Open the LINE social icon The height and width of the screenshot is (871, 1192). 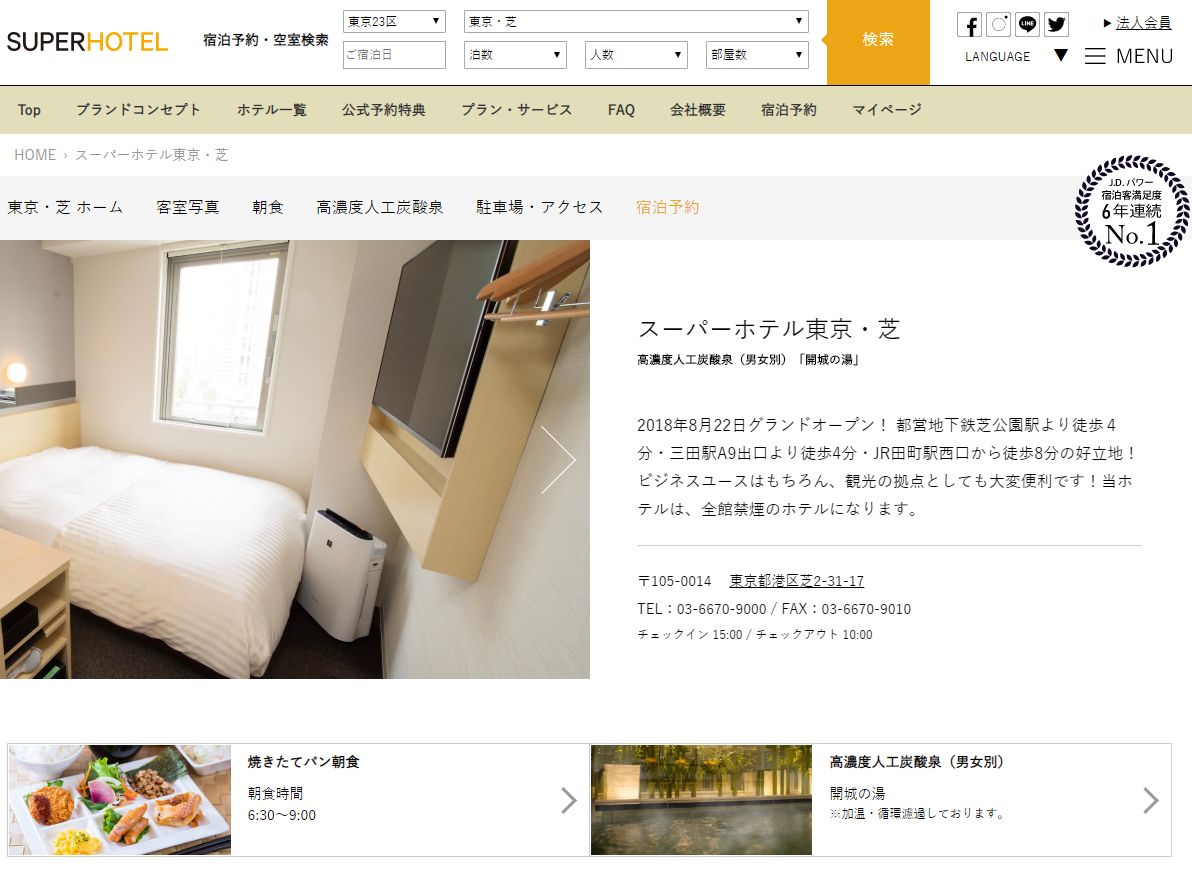point(1027,24)
